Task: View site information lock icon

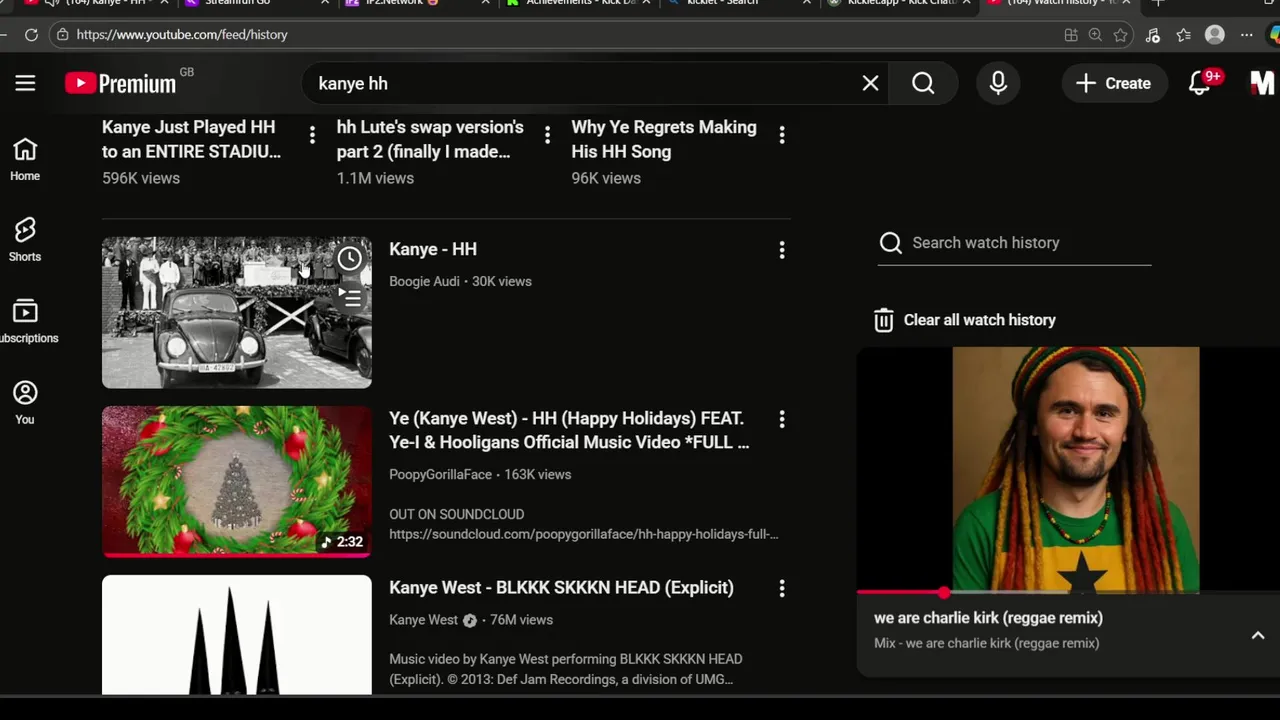Action: (62, 35)
